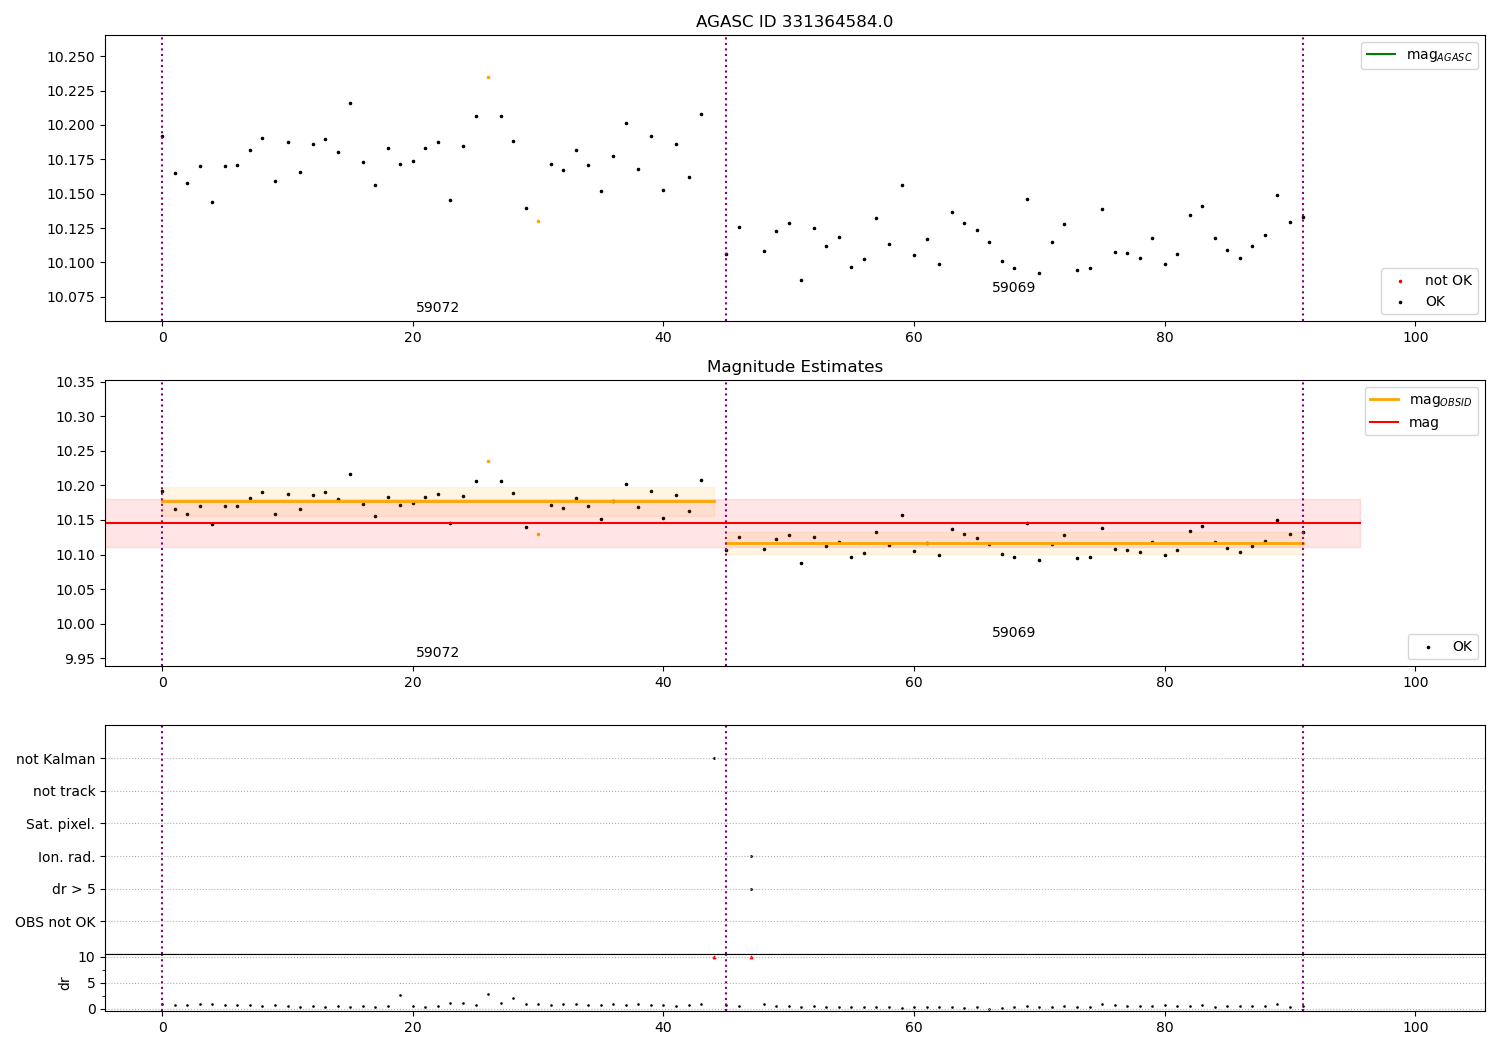Click the "dr" y-axis label

(64, 983)
